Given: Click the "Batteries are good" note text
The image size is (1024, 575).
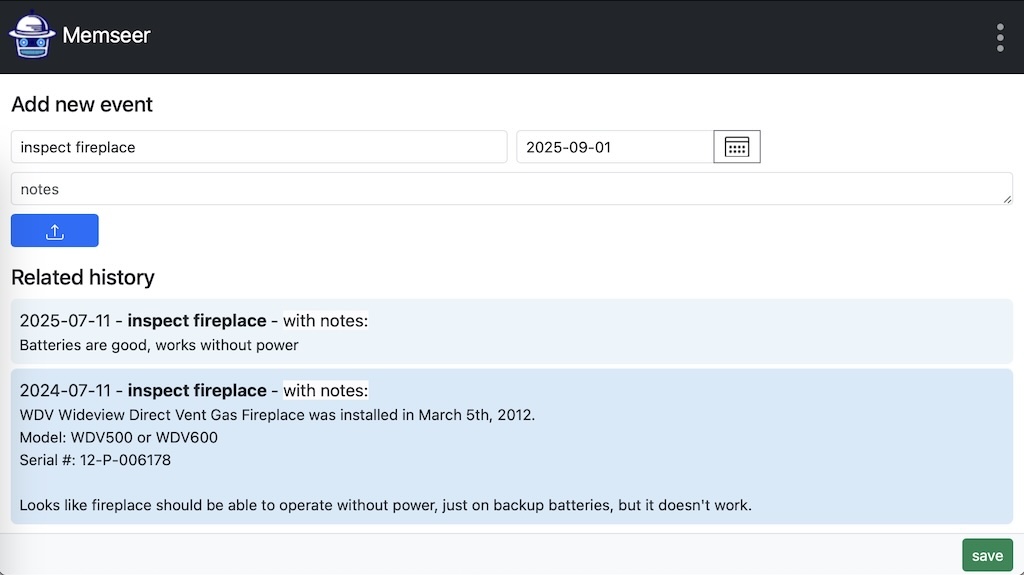Looking at the screenshot, I should click(159, 345).
